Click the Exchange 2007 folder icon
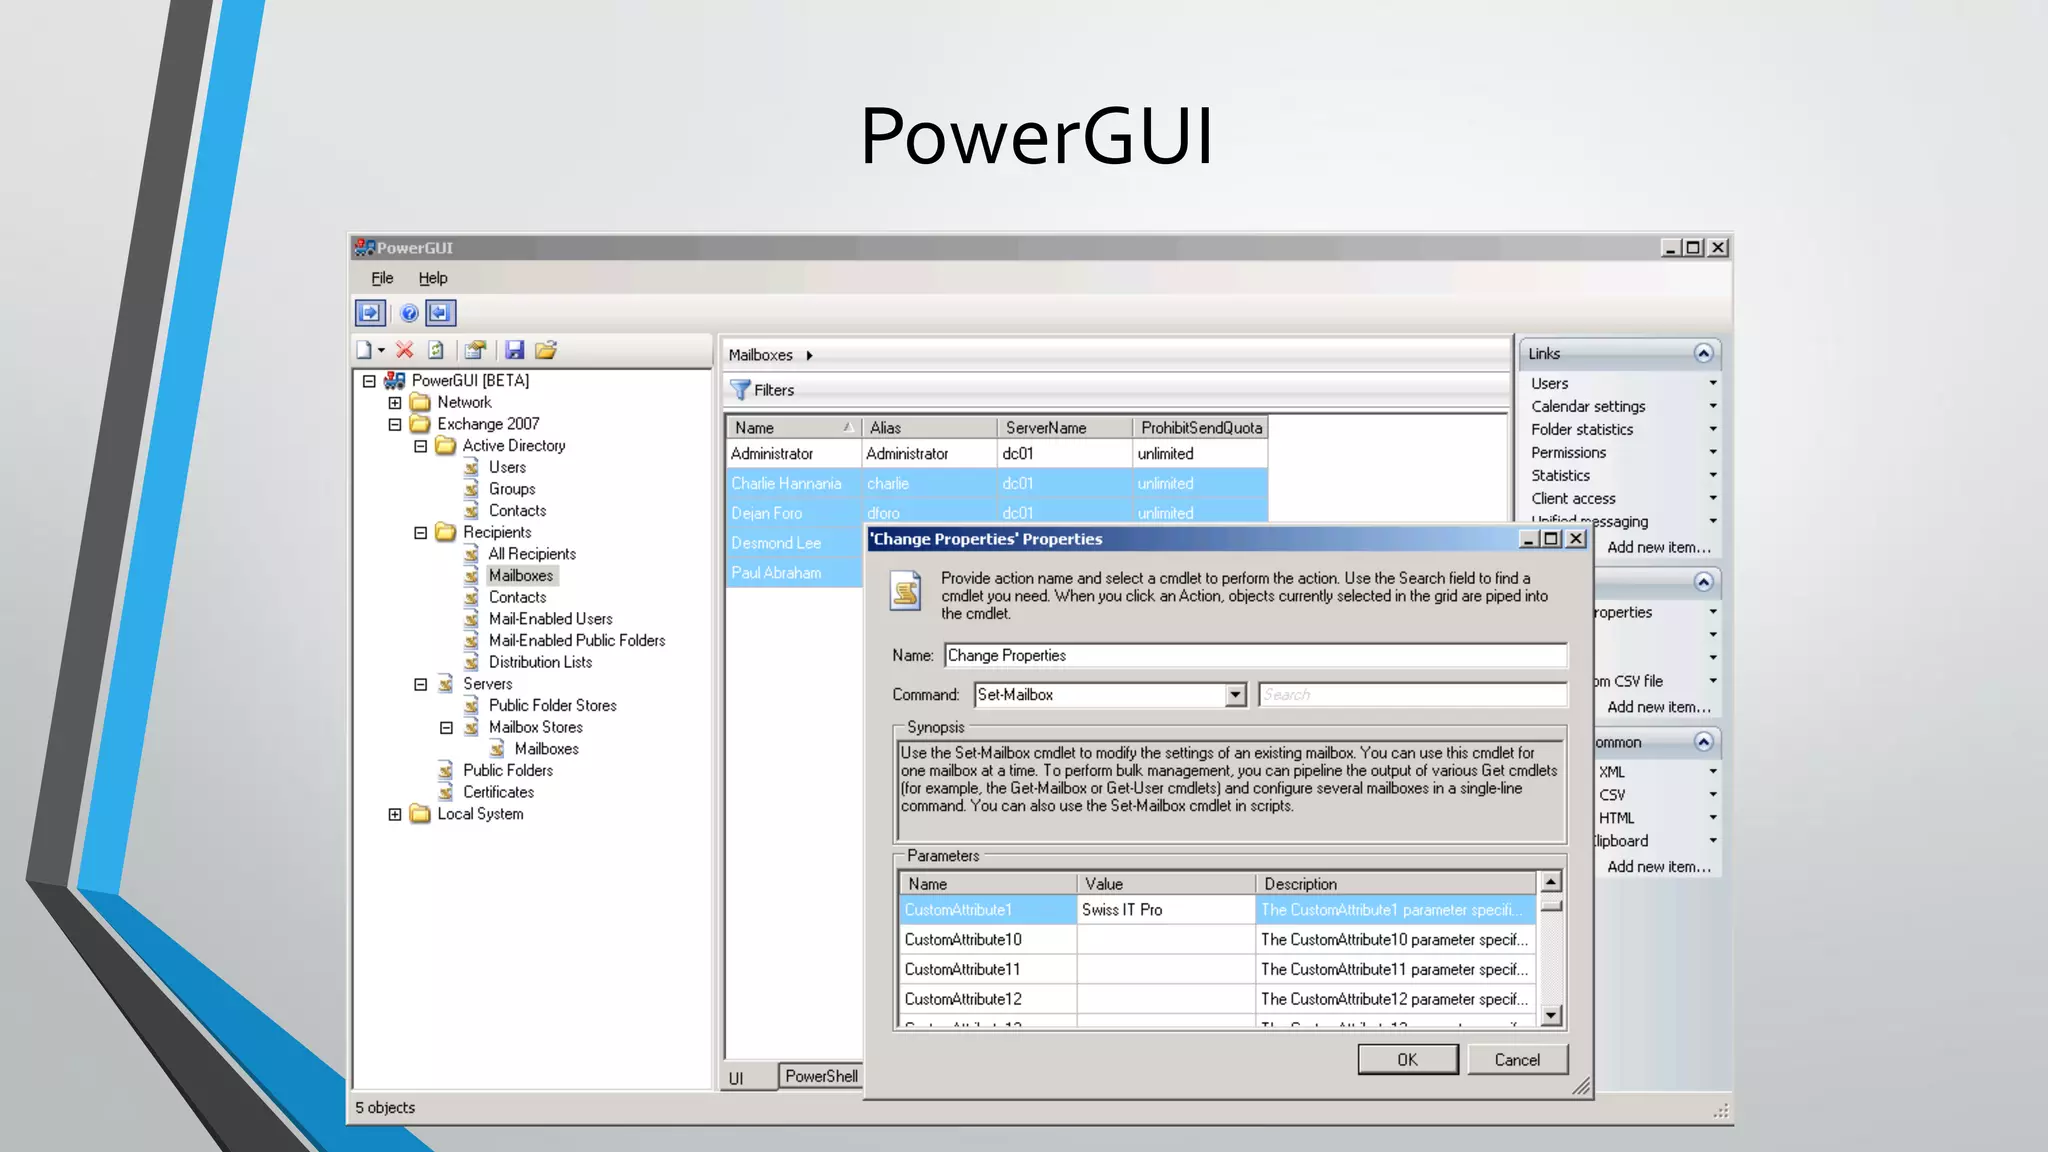 pos(420,424)
